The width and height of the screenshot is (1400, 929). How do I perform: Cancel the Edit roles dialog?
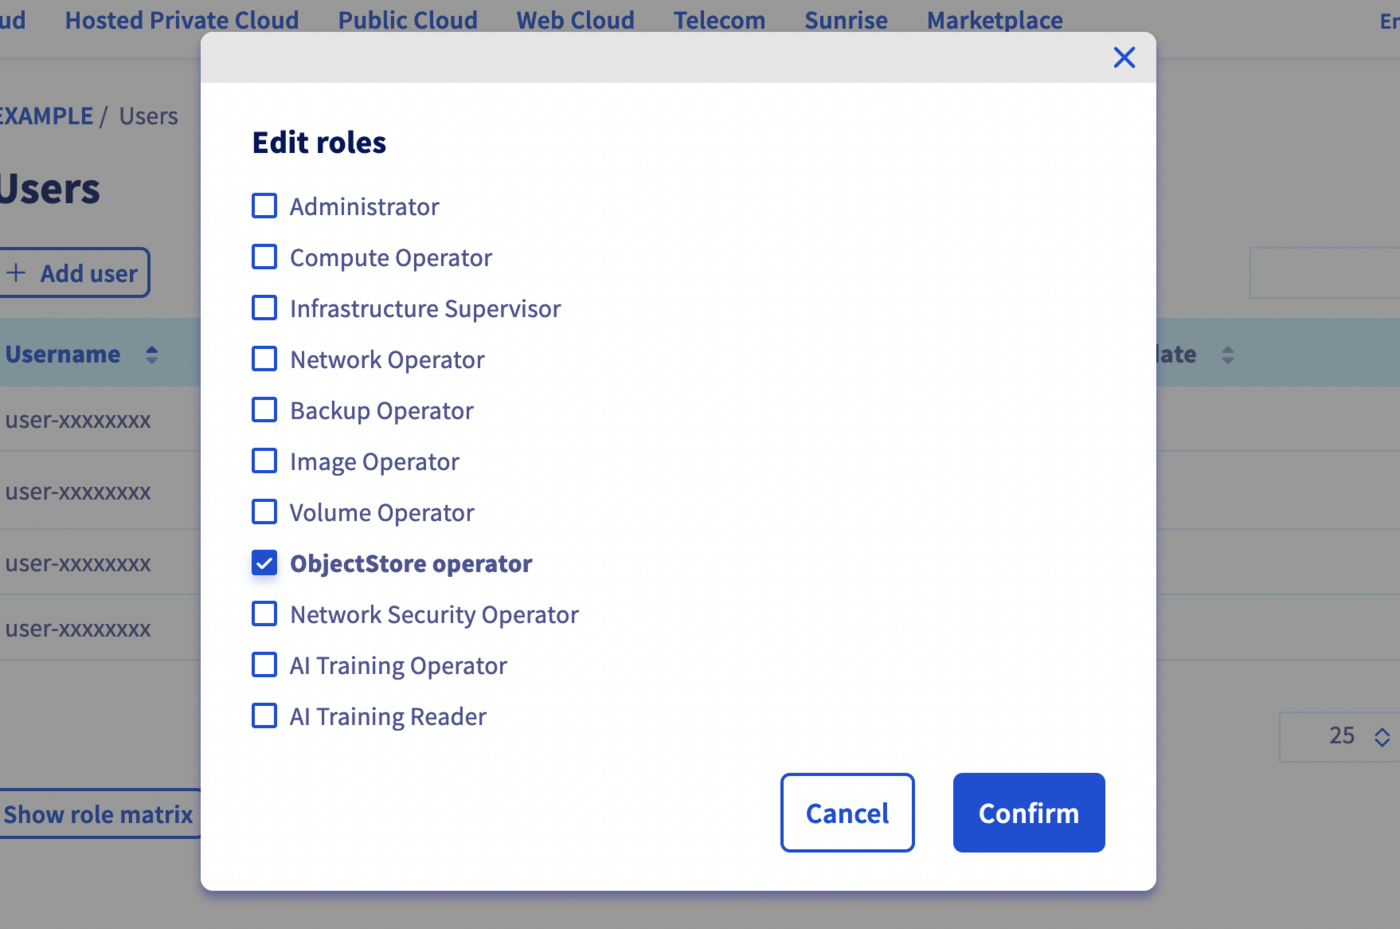(x=847, y=812)
